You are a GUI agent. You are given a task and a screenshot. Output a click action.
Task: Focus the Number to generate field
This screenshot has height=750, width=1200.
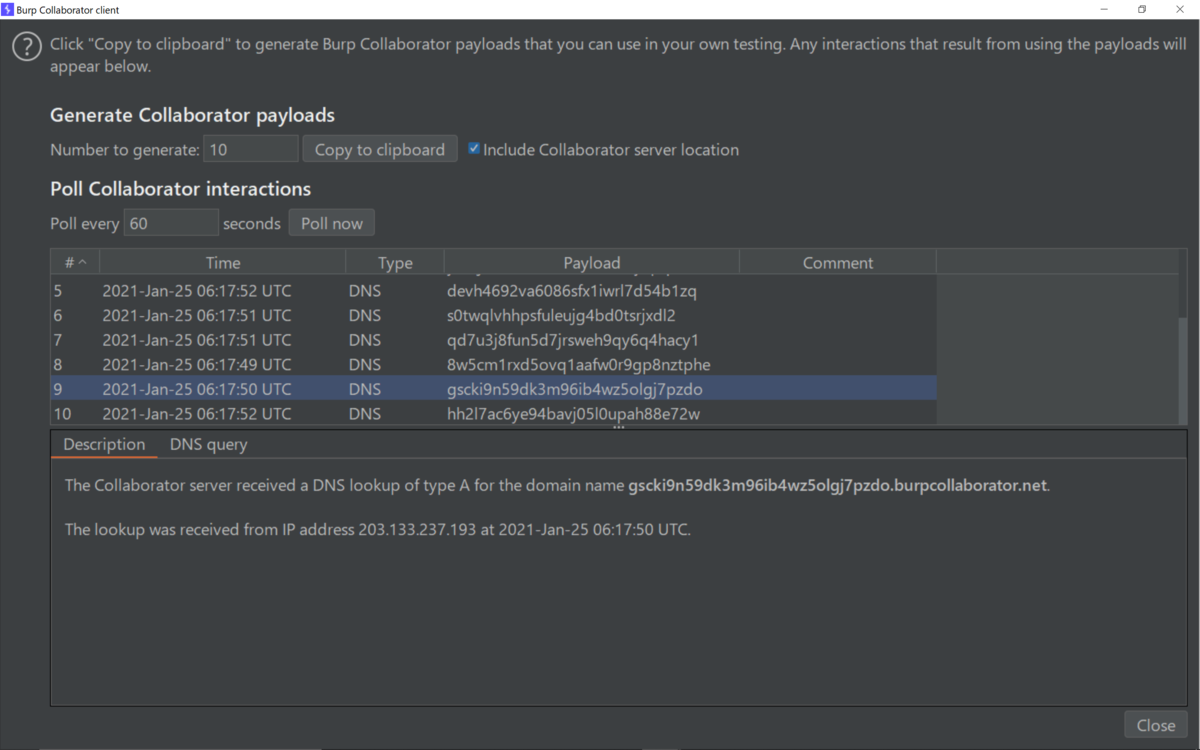point(251,149)
